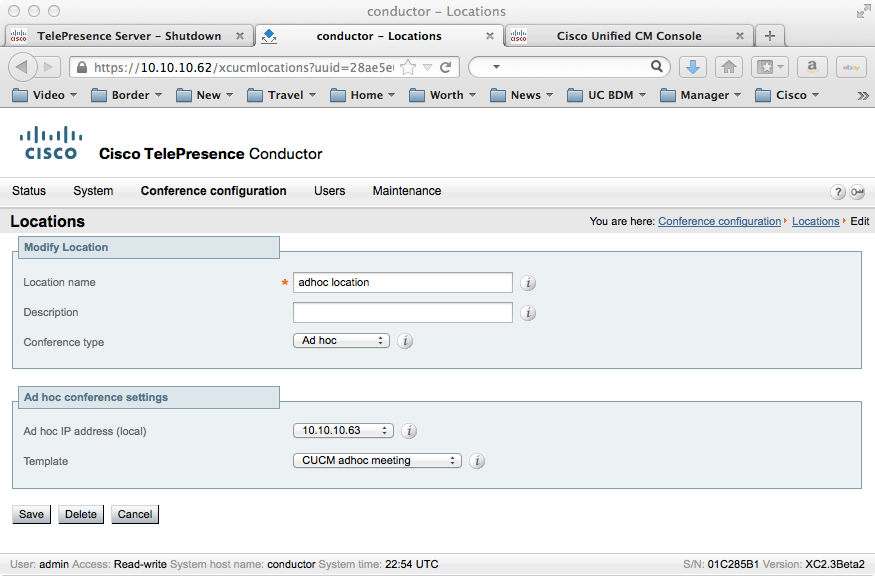Click the eBay toolbar icon
This screenshot has width=875, height=576.
click(x=851, y=68)
